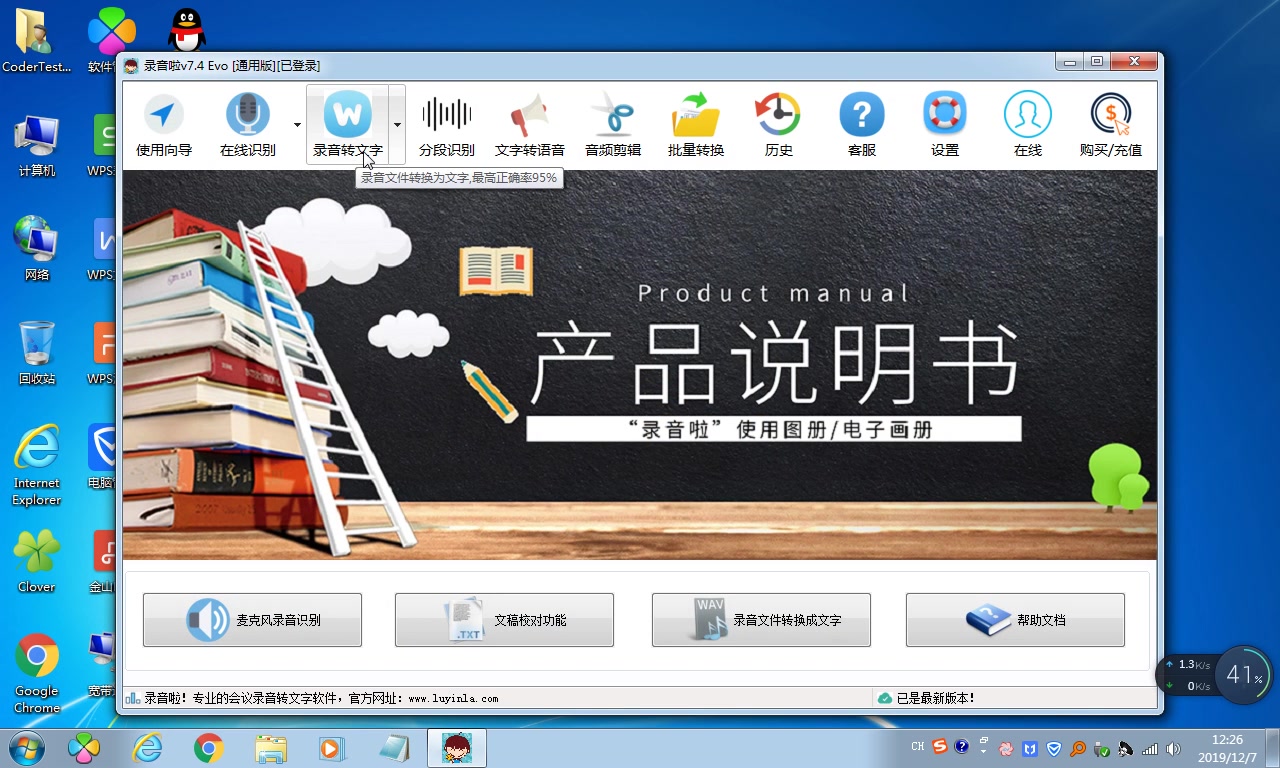The width and height of the screenshot is (1280, 768).
Task: Open the 历史 history view
Action: (x=778, y=124)
